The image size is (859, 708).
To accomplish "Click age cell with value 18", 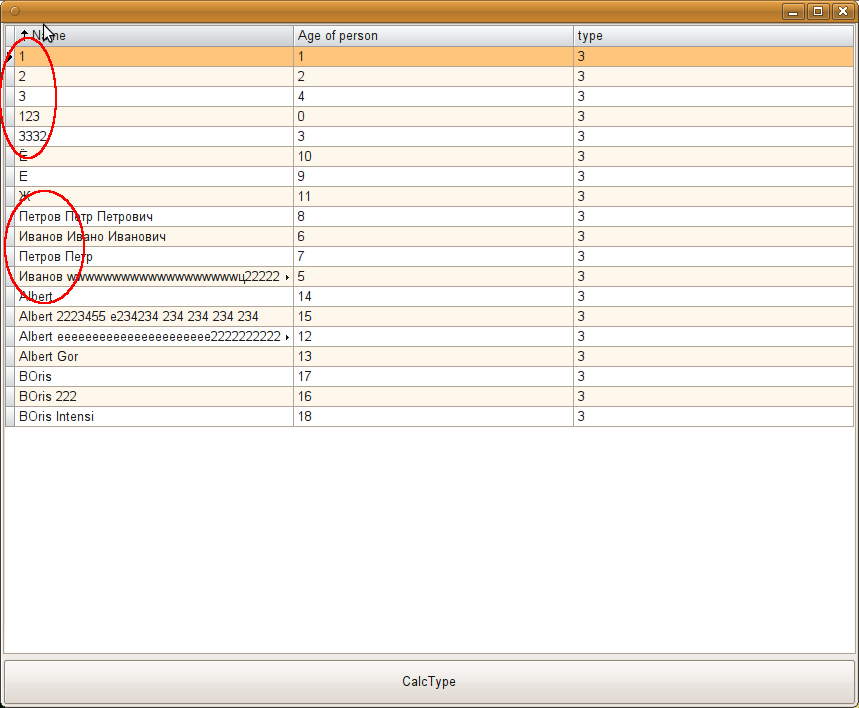I will (x=432, y=417).
